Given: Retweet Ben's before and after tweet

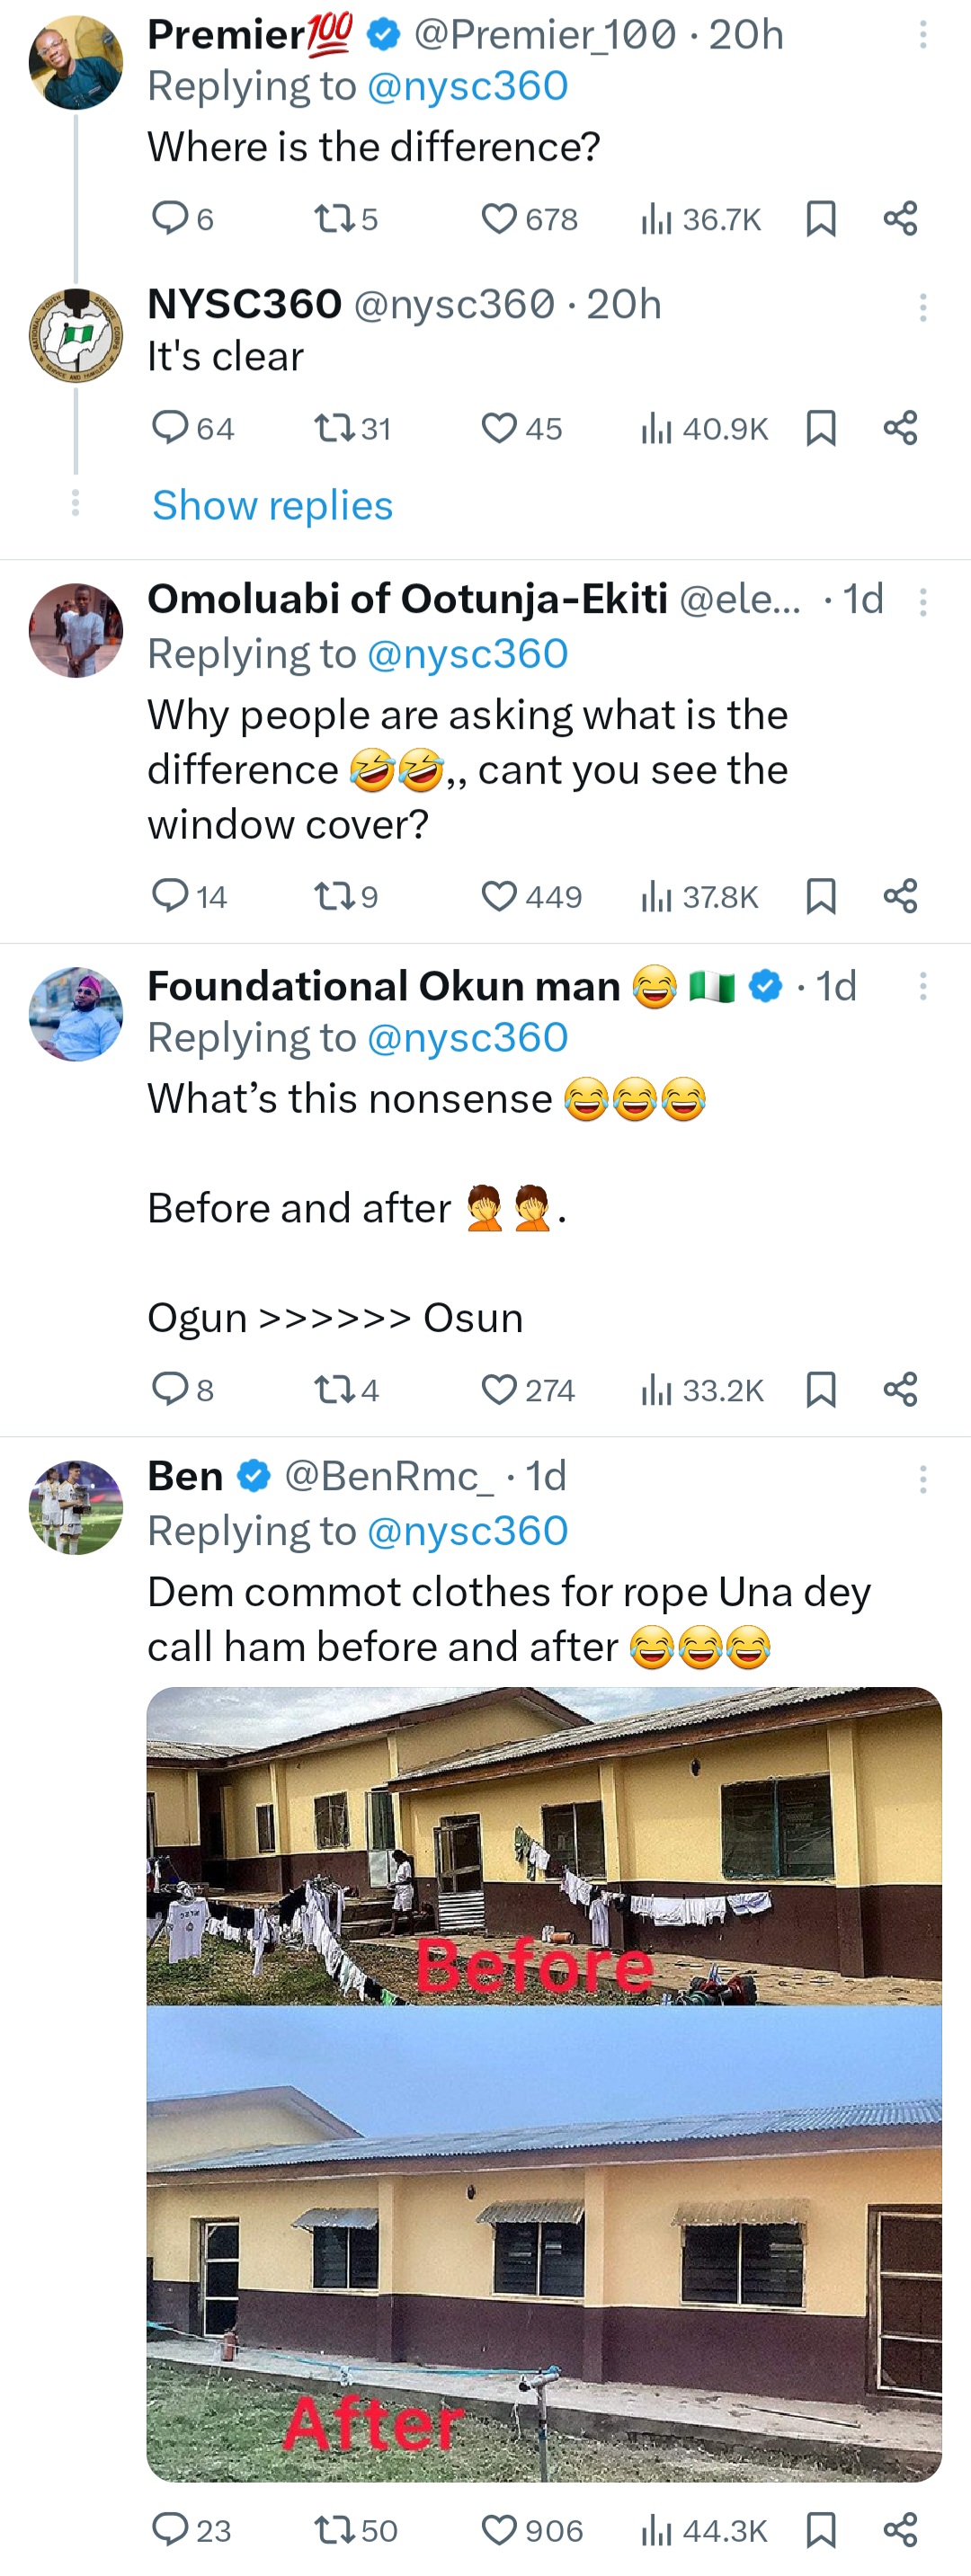Looking at the screenshot, I should point(333,2530).
